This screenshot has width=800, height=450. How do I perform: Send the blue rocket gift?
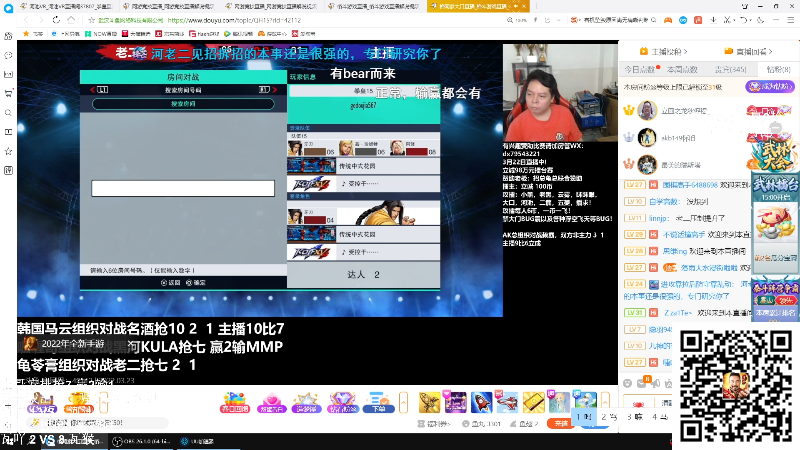481,403
